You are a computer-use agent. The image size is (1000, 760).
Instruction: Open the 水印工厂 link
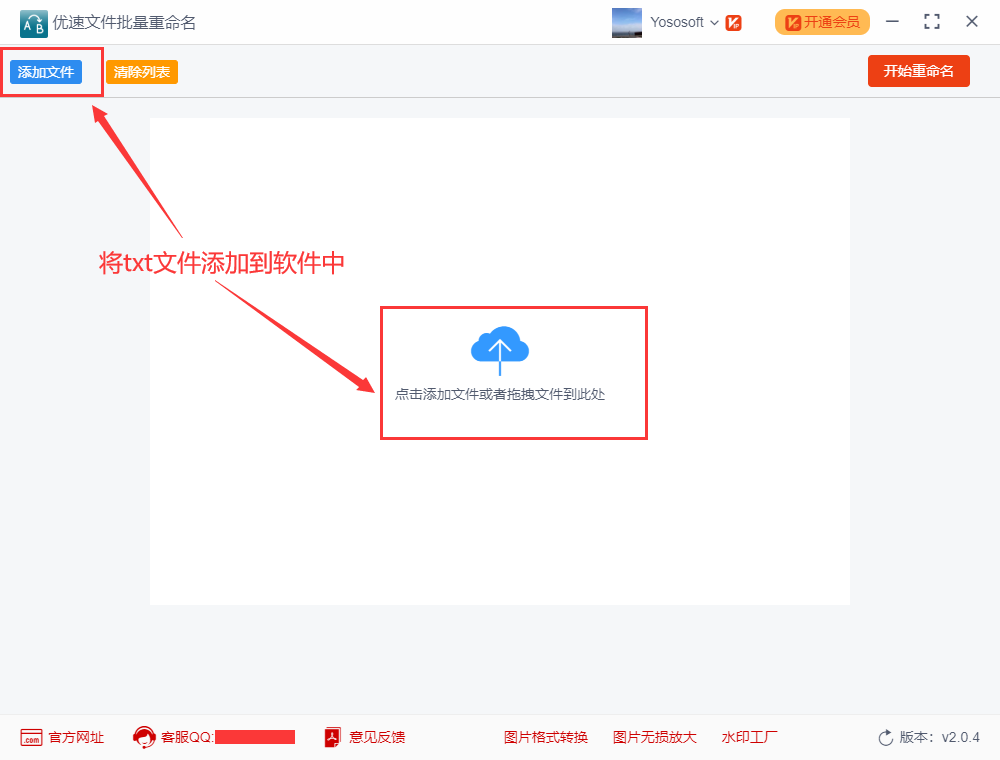pos(749,738)
